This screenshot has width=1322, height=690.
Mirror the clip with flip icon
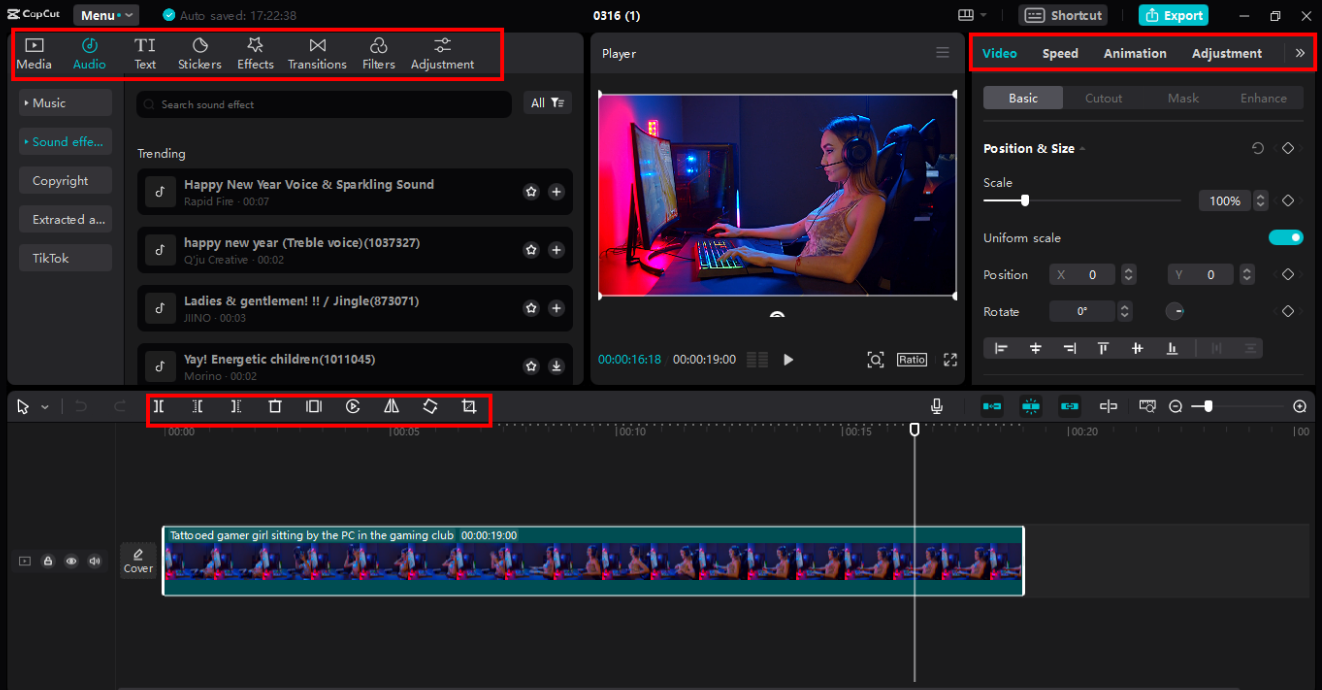[392, 406]
